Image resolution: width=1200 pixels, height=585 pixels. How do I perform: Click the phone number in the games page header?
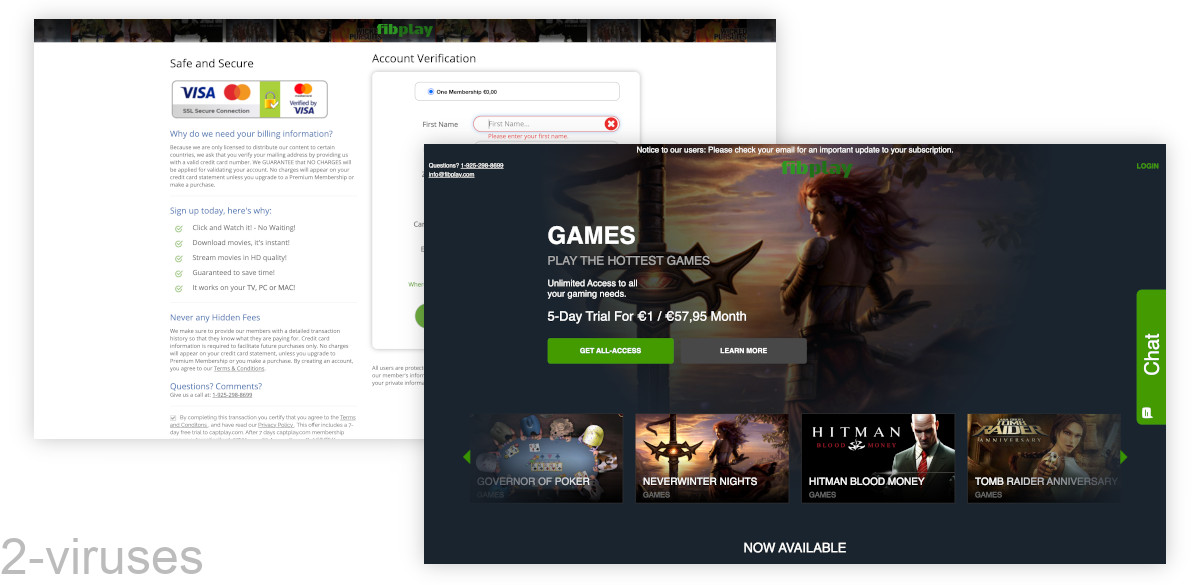click(x=482, y=165)
